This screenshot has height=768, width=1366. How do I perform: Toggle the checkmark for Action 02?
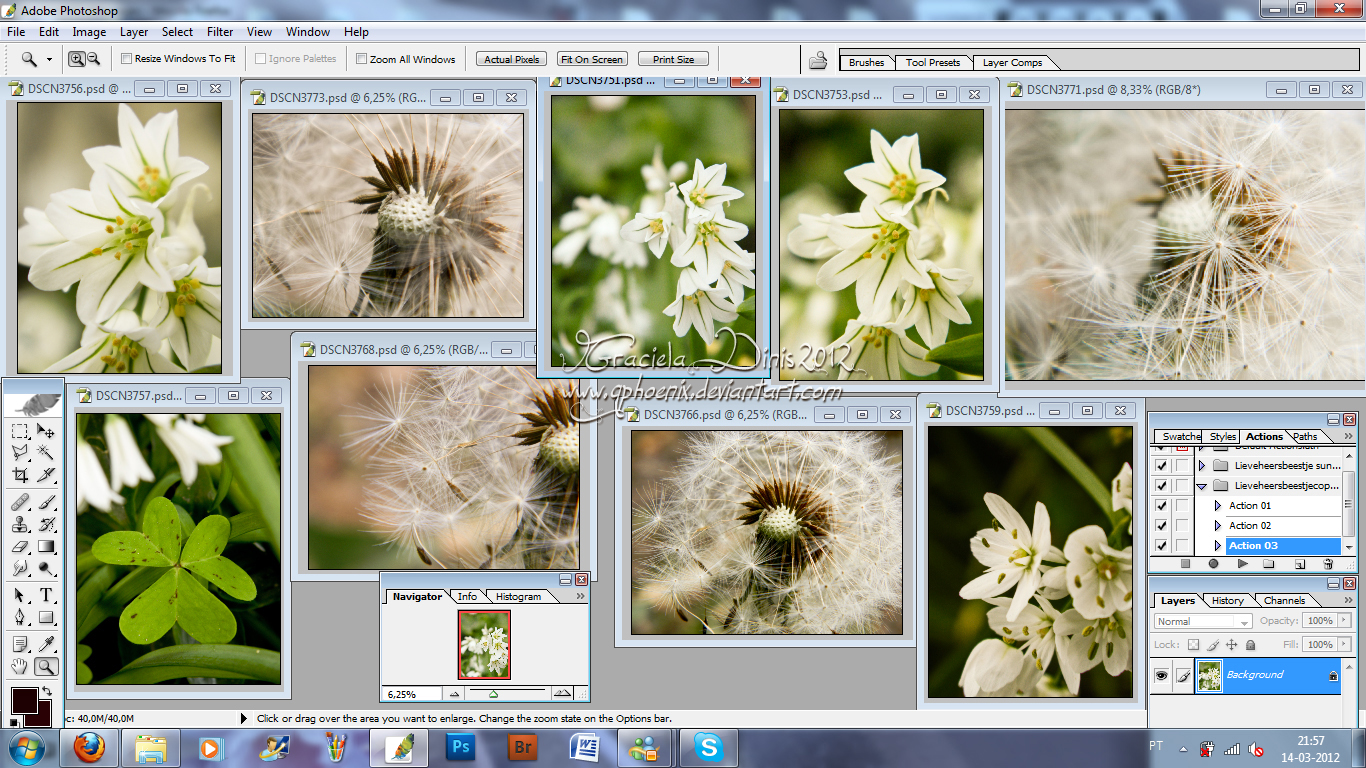click(1161, 525)
